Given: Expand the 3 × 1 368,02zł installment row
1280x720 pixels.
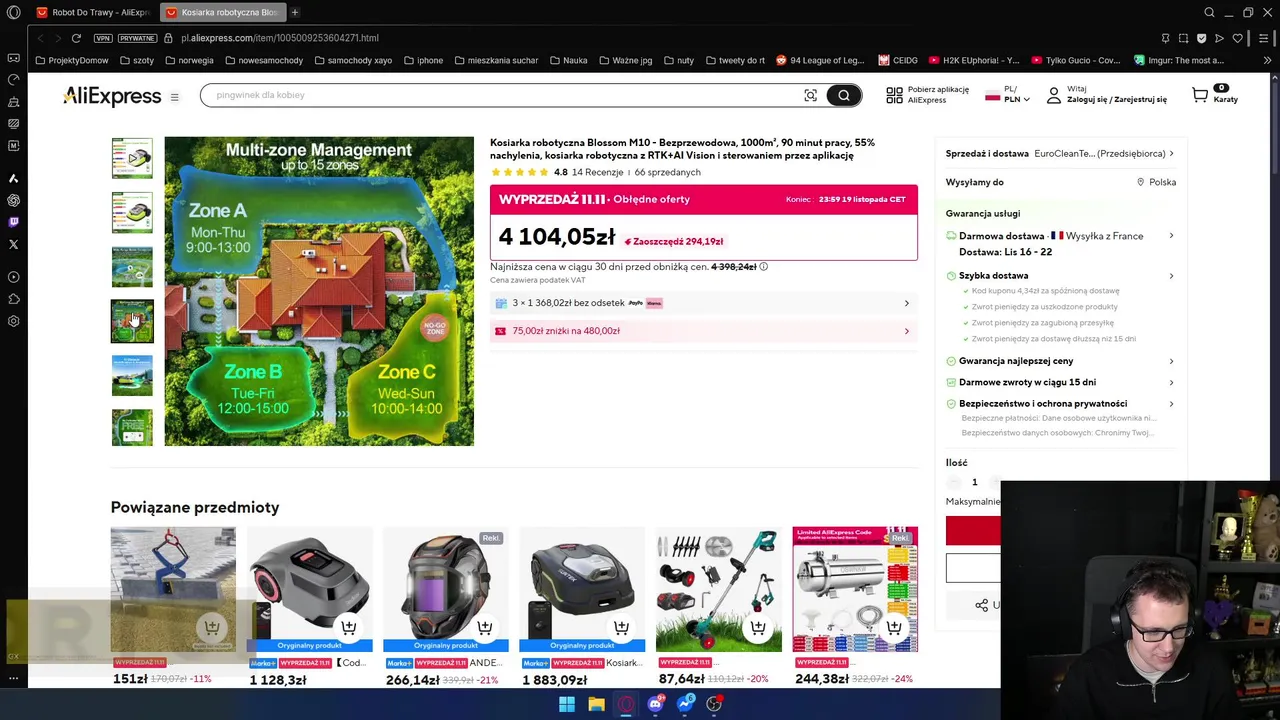Looking at the screenshot, I should click(x=703, y=303).
